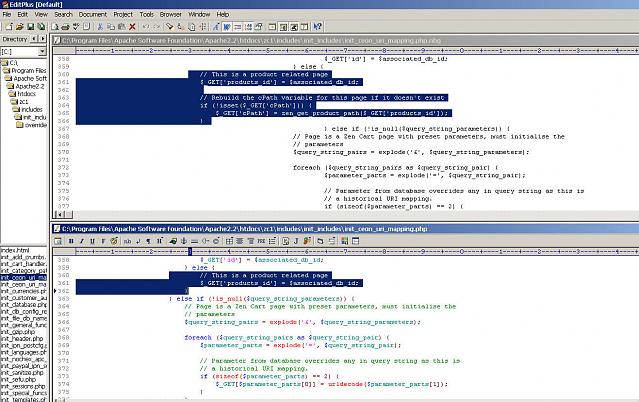
Task: Click the J script icon in HTML toolbar
Action: pyautogui.click(x=296, y=241)
